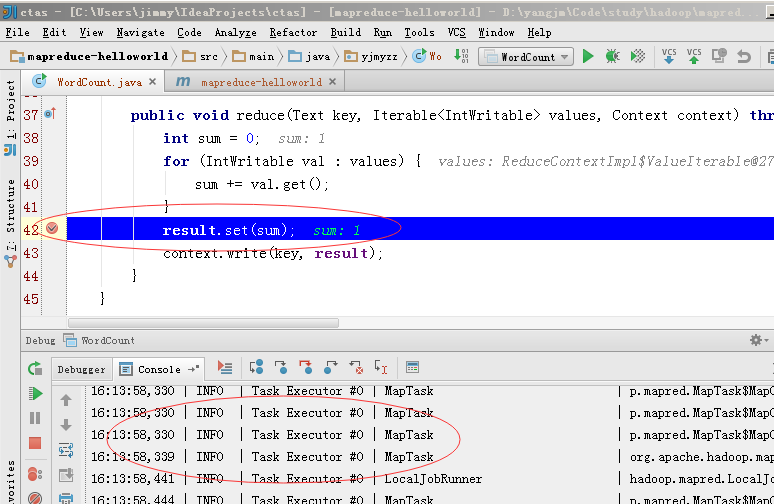Image resolution: width=774 pixels, height=504 pixels.
Task: Console down-arrow to next stack trace
Action: coord(66,425)
